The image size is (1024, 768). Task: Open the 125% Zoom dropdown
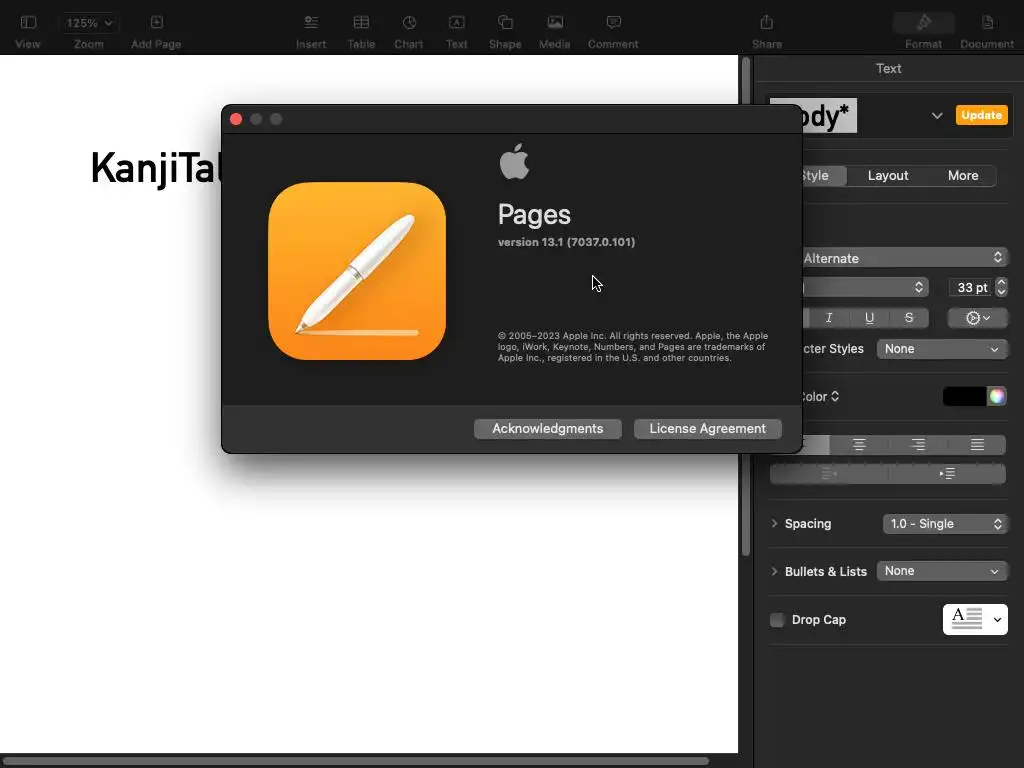tap(89, 23)
